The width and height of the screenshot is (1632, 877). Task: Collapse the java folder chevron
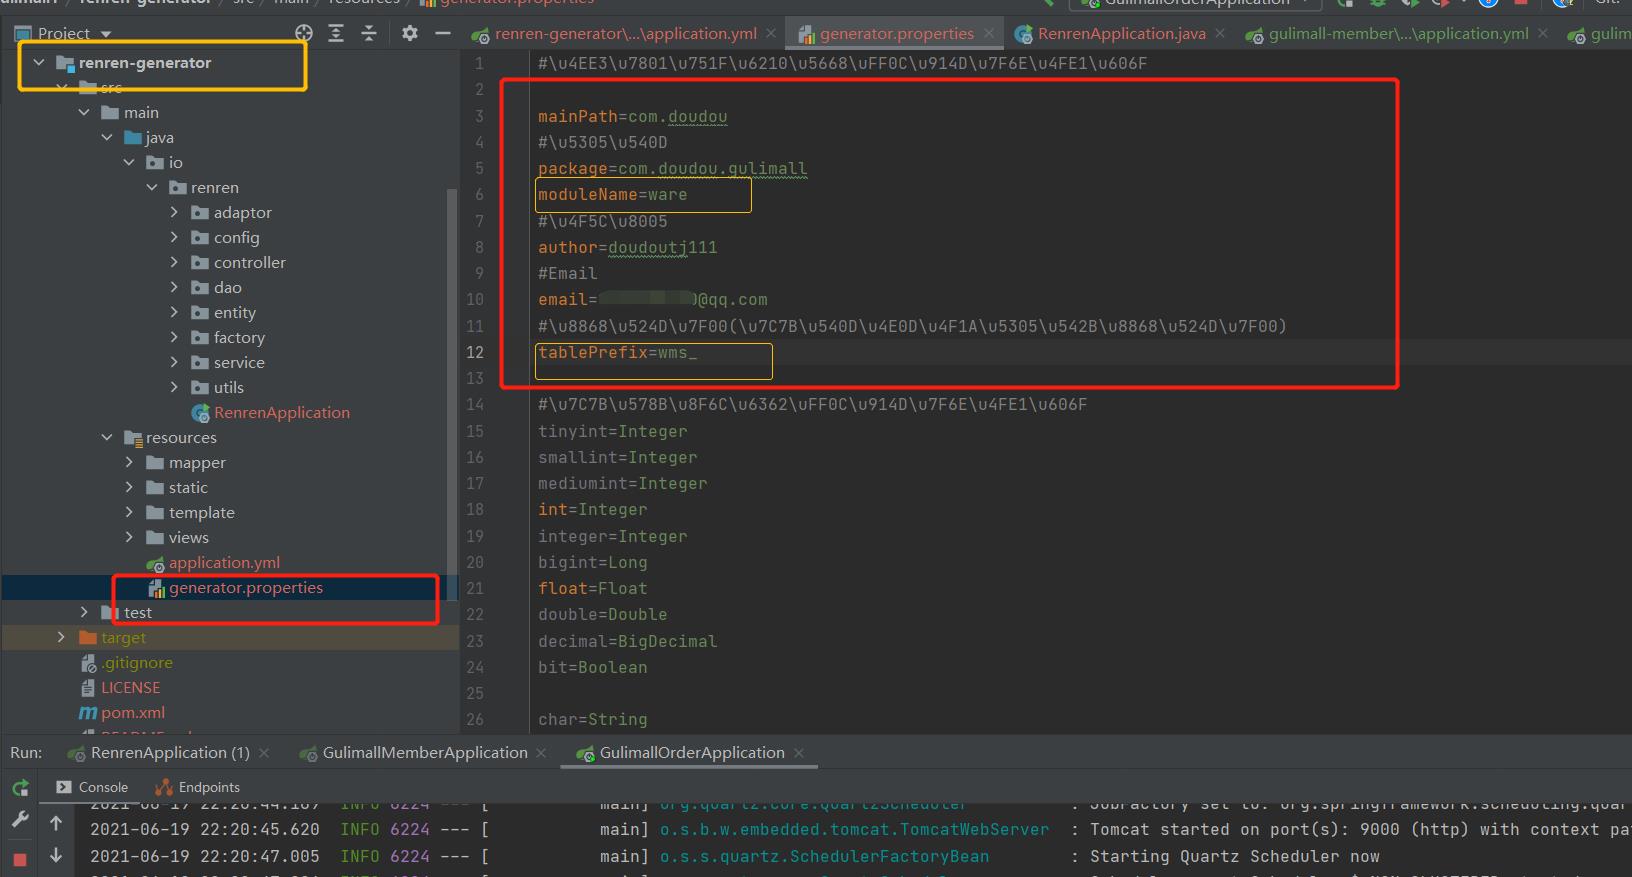click(107, 137)
